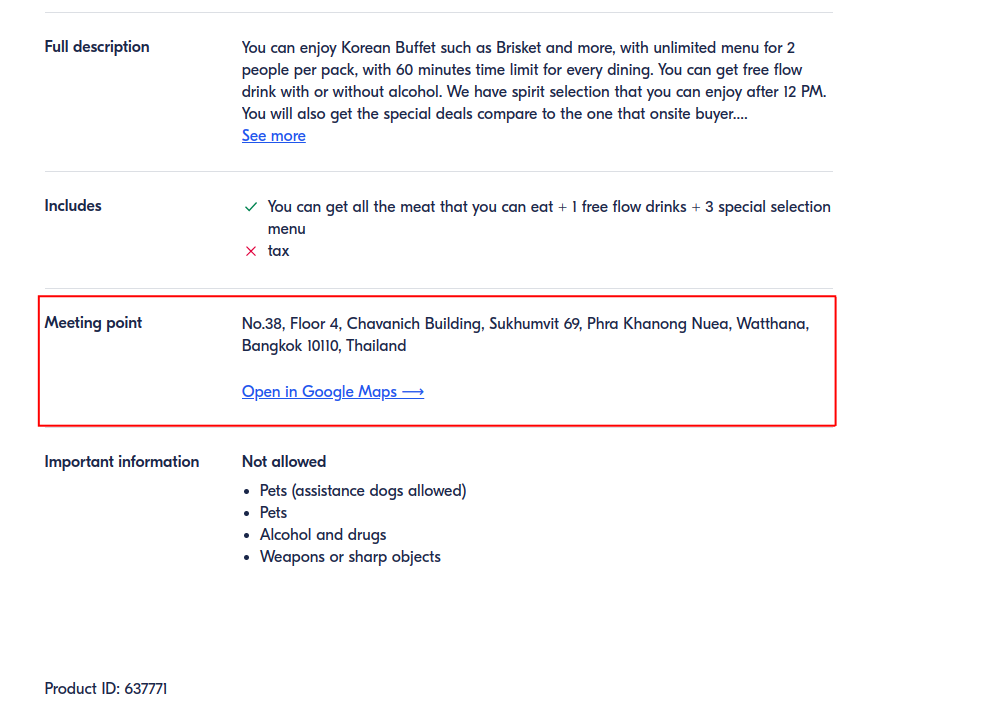Click the assistance dogs allowed bullet
987x721 pixels.
tap(363, 491)
